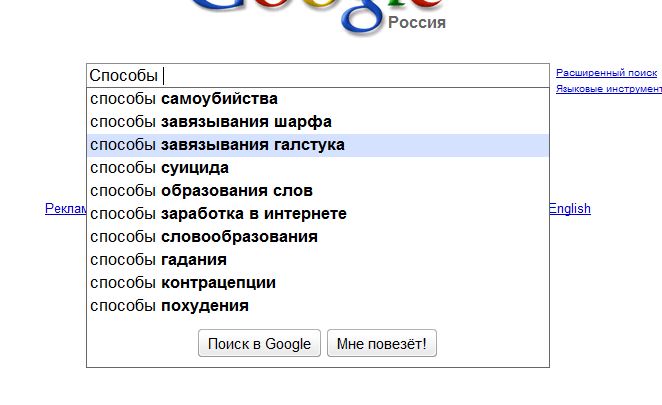This screenshot has width=662, height=405.
Task: Switch to the English version link
Action: [569, 209]
